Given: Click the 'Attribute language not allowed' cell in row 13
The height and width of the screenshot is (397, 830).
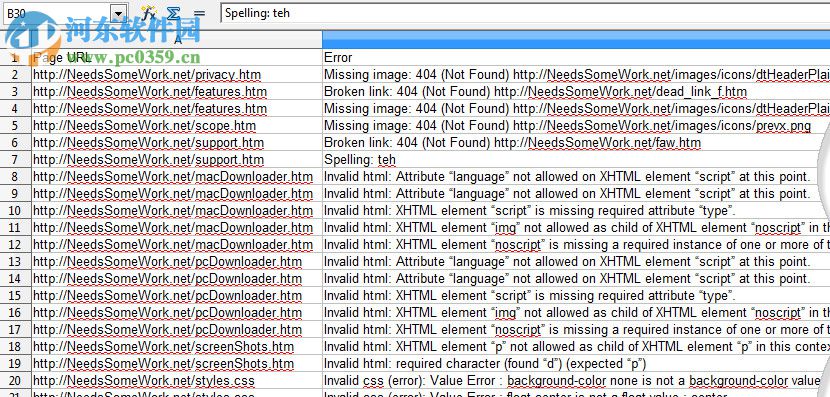Looking at the screenshot, I should [576, 261].
